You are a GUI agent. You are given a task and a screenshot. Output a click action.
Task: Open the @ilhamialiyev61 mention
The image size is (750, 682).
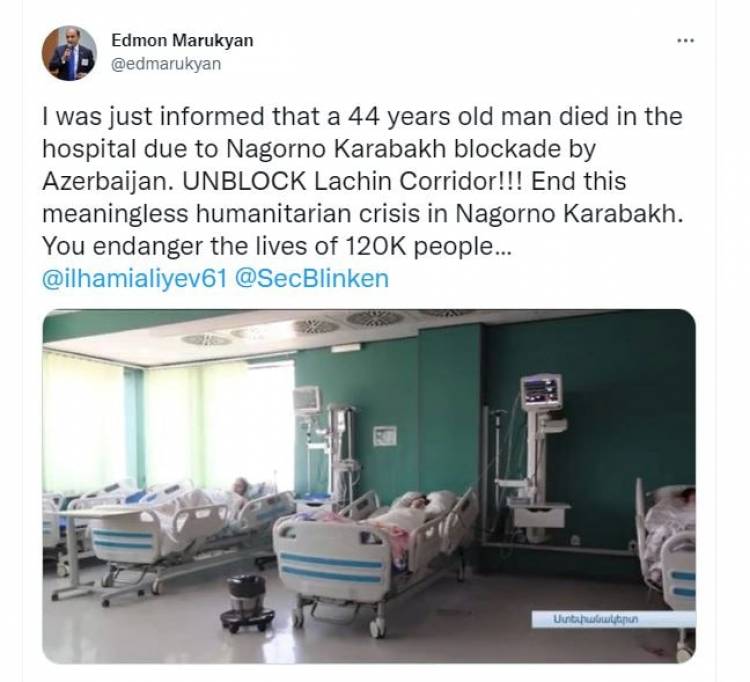(x=134, y=278)
